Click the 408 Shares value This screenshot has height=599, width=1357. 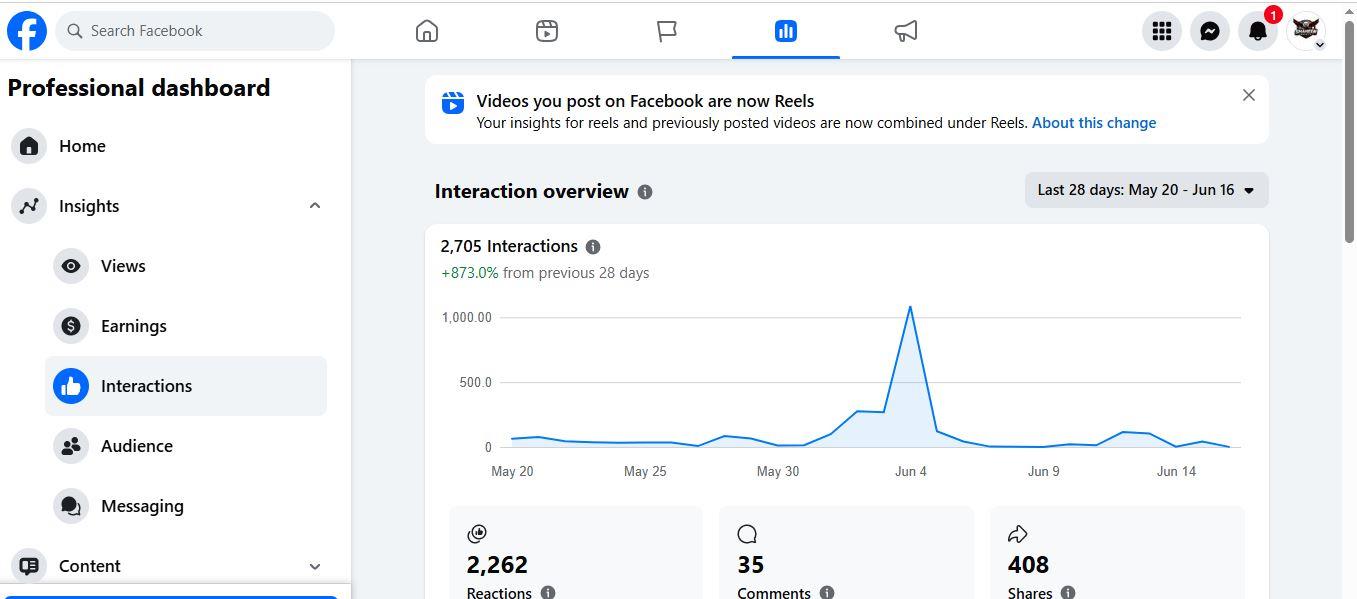click(x=1028, y=565)
